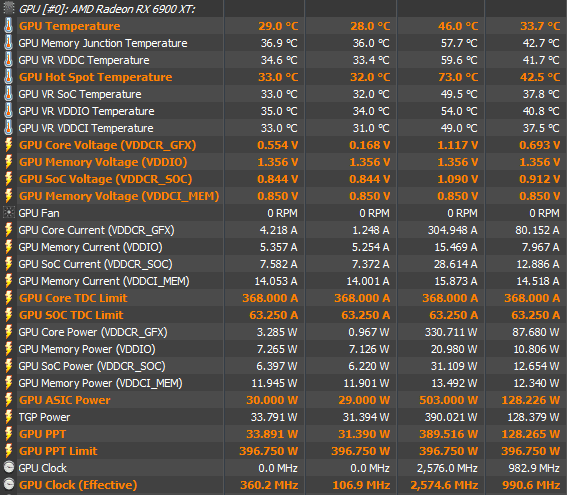Screen dimensions: 567x495
Task: Click the lightning icon beside GPU SoC Current
Action: tap(8, 264)
